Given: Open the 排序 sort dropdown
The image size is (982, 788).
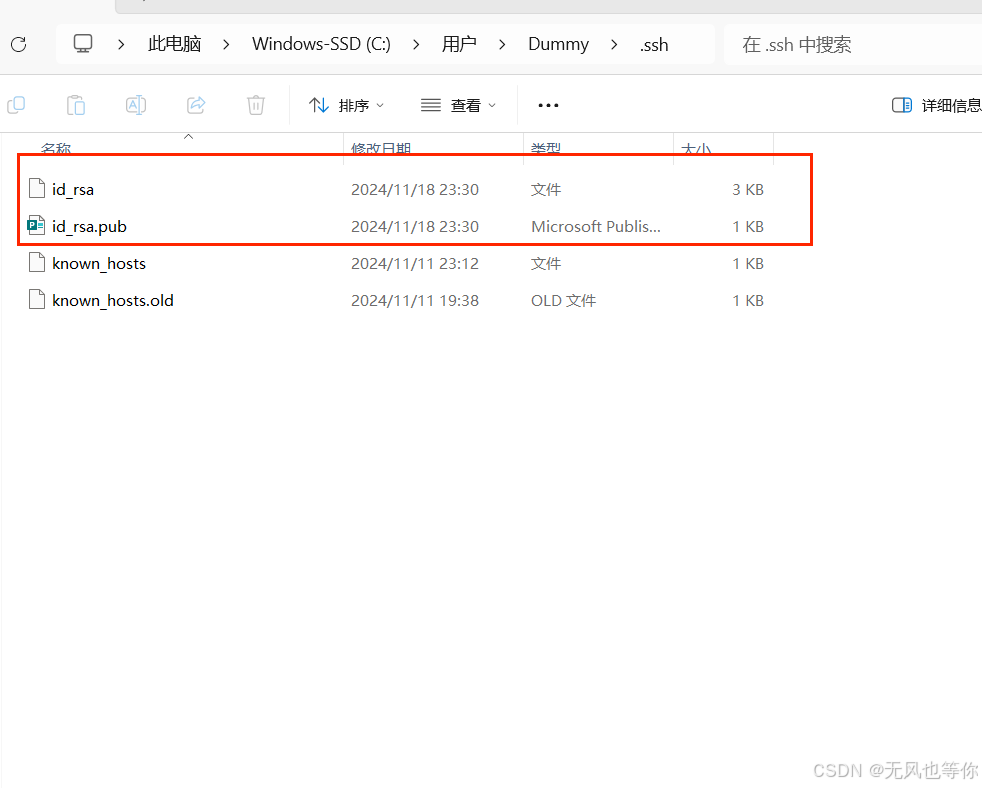Looking at the screenshot, I should coord(346,105).
